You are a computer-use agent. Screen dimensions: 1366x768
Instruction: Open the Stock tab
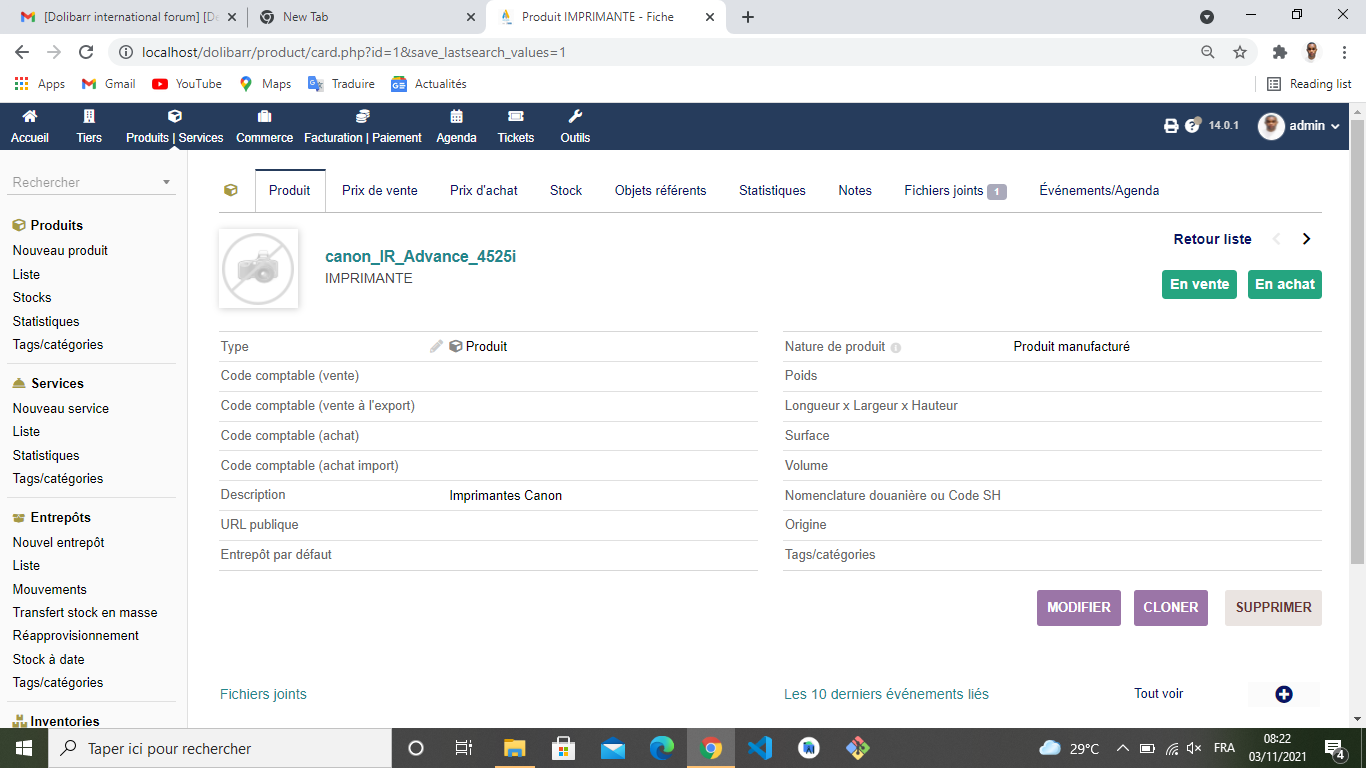point(566,190)
